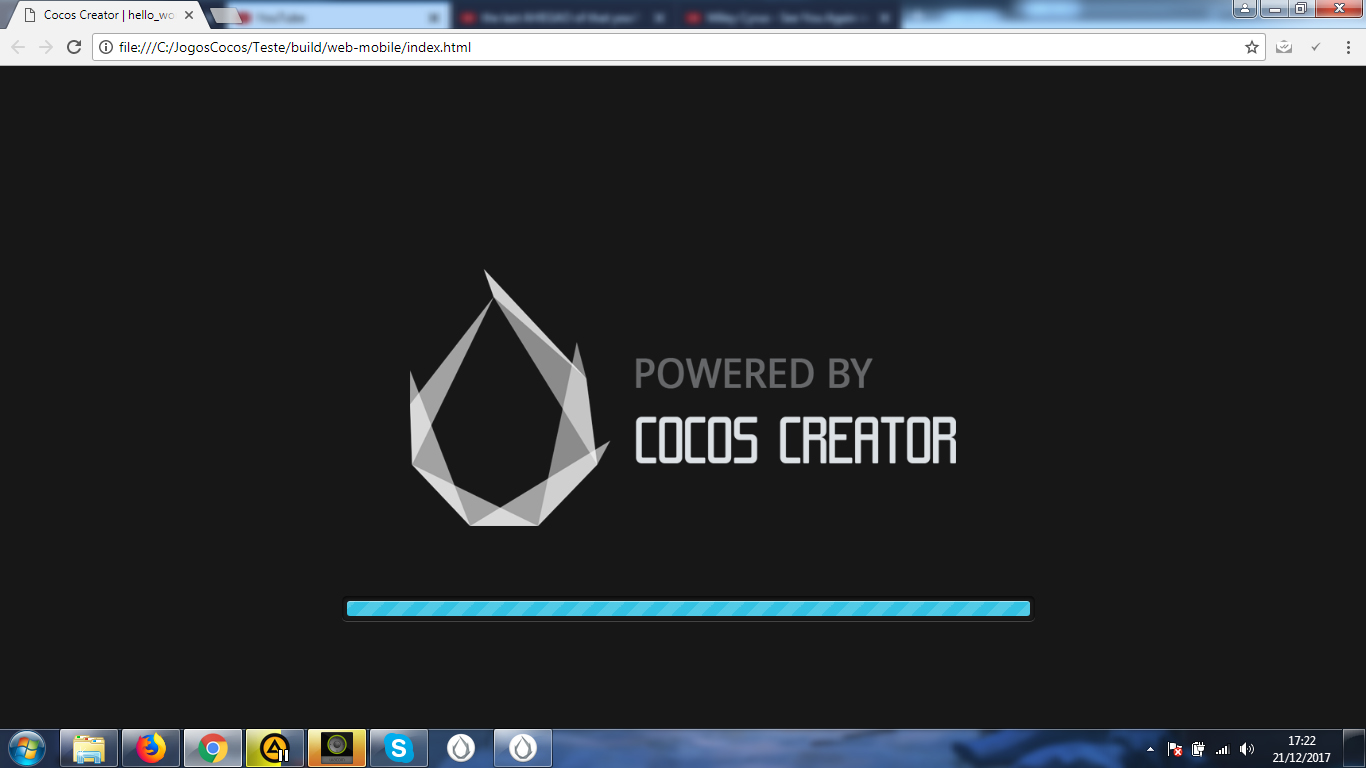1366x768 pixels.
Task: Open the network signal tray icon
Action: pyautogui.click(x=1222, y=749)
